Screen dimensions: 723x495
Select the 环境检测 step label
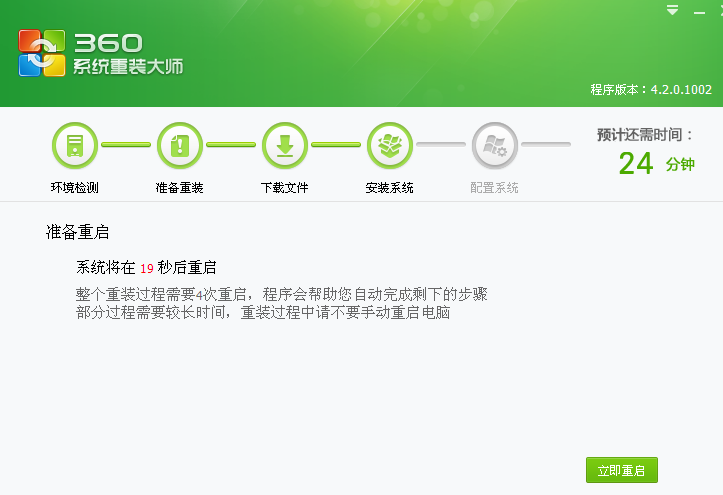(75, 188)
